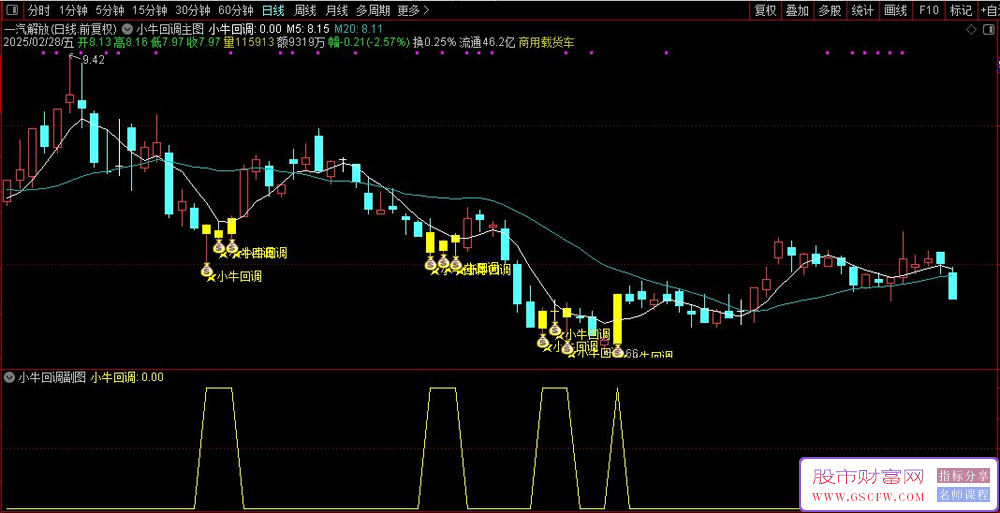Screen dimensions: 1000x513
Task: Click the 复权 button
Action: [765, 10]
